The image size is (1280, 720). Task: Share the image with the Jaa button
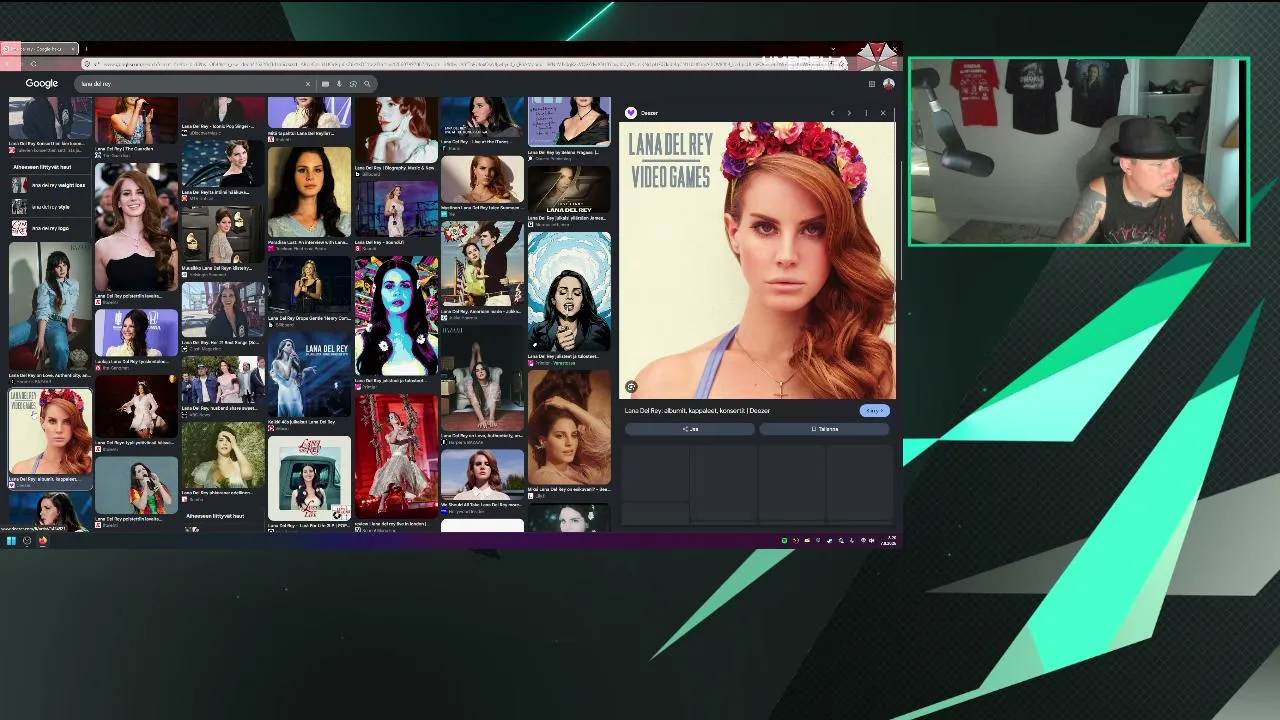click(690, 429)
